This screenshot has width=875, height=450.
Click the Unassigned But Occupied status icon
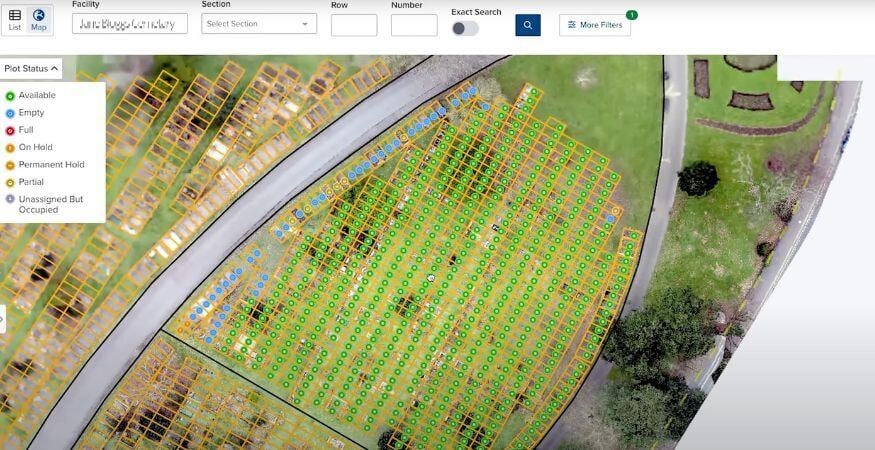pyautogui.click(x=10, y=199)
